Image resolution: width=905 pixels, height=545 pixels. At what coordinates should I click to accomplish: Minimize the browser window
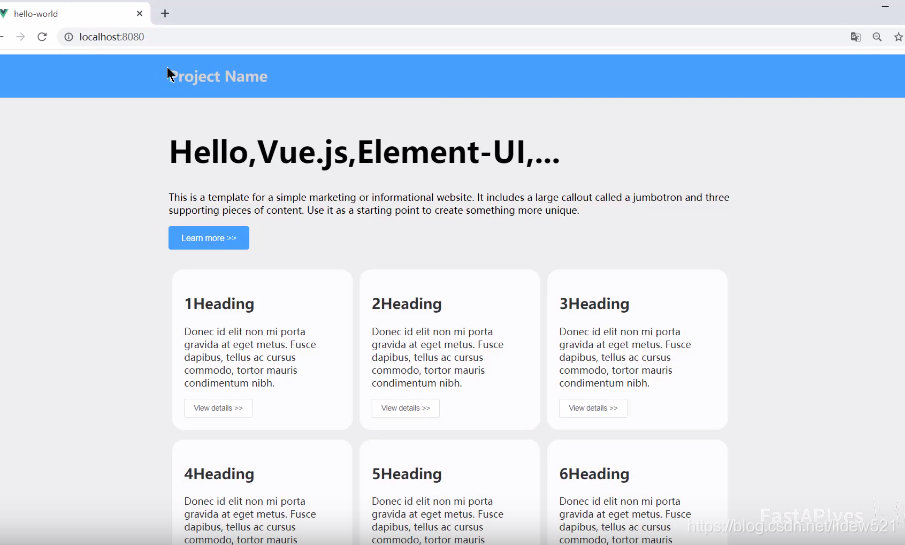point(885,6)
